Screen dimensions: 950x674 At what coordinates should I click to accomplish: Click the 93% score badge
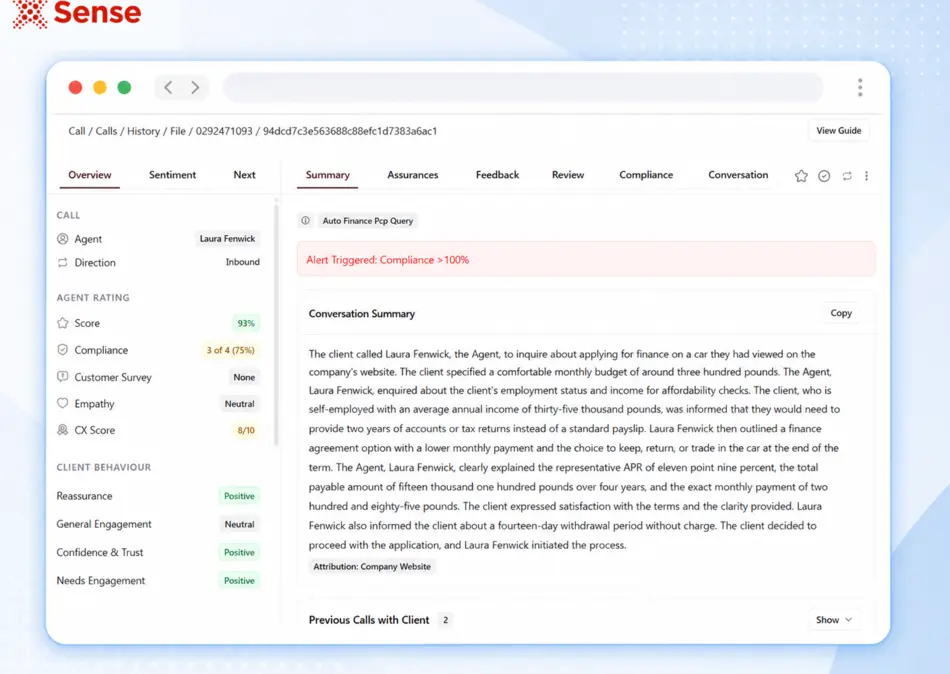click(x=245, y=323)
